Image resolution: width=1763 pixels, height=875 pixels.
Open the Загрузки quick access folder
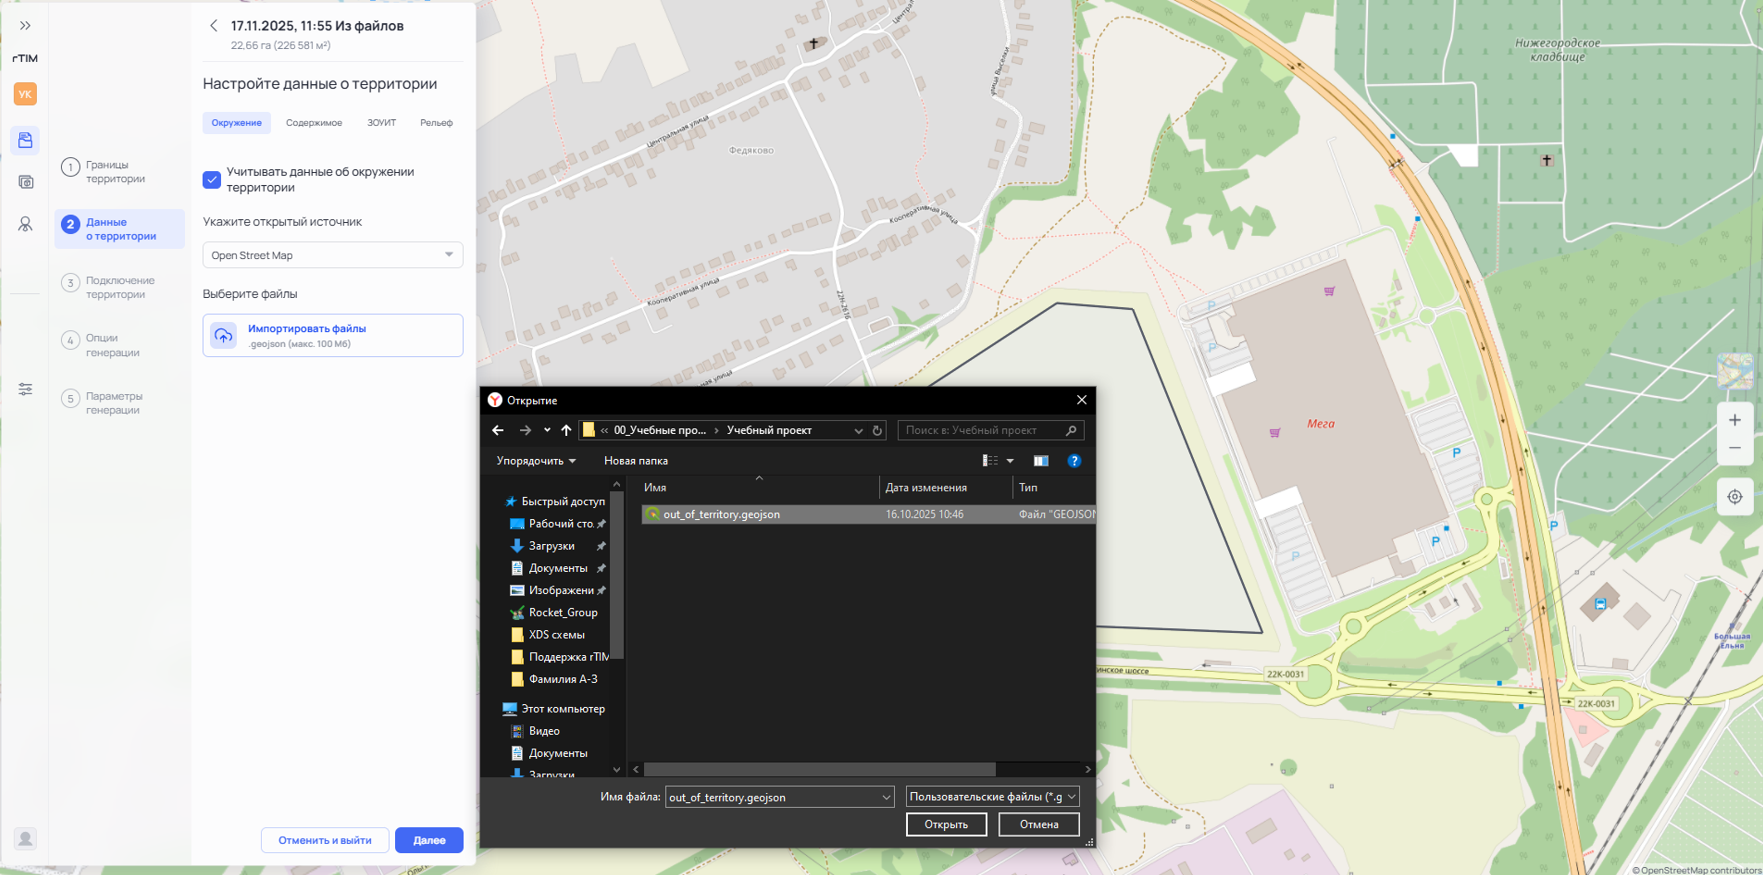pyautogui.click(x=551, y=546)
